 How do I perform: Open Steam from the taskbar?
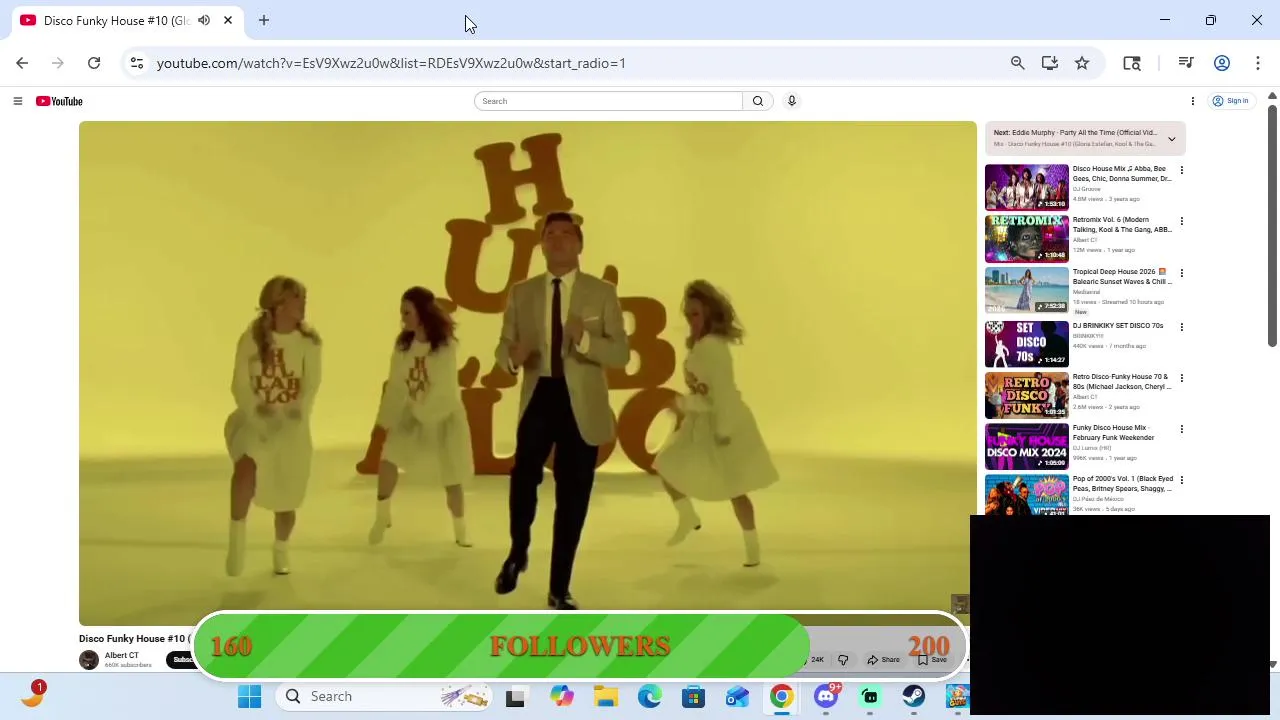[x=914, y=696]
